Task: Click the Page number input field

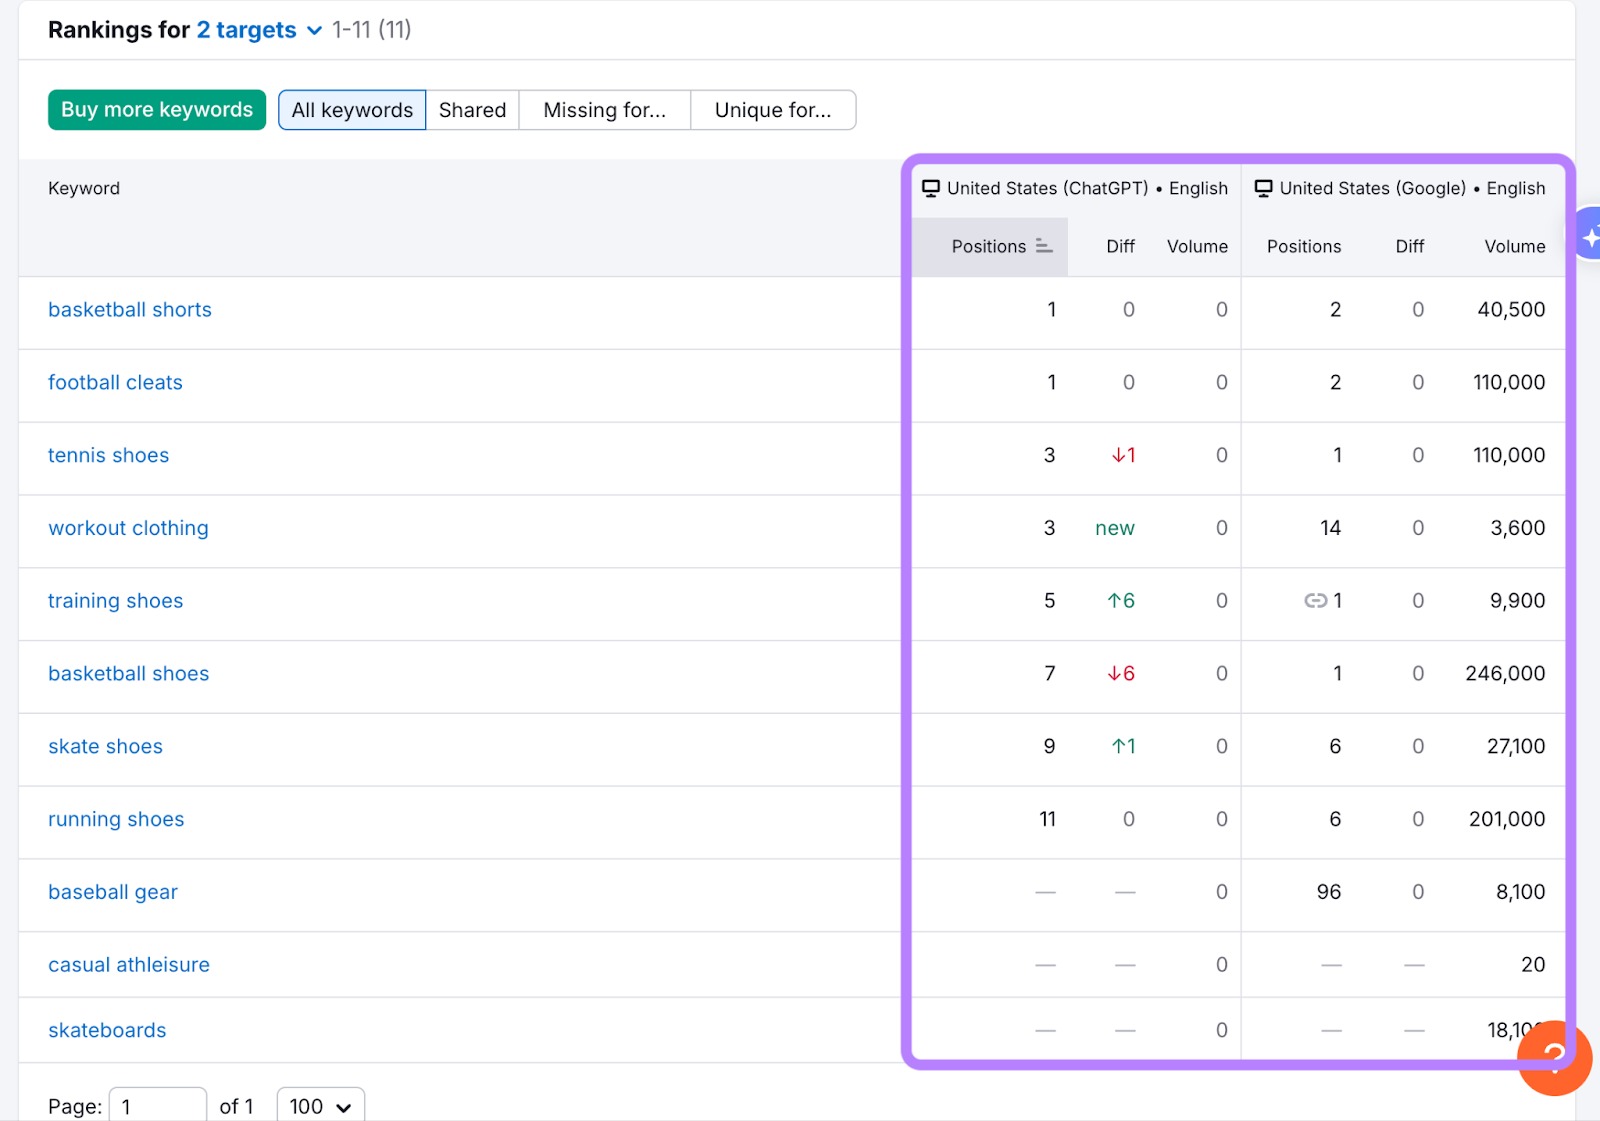Action: pyautogui.click(x=158, y=1106)
